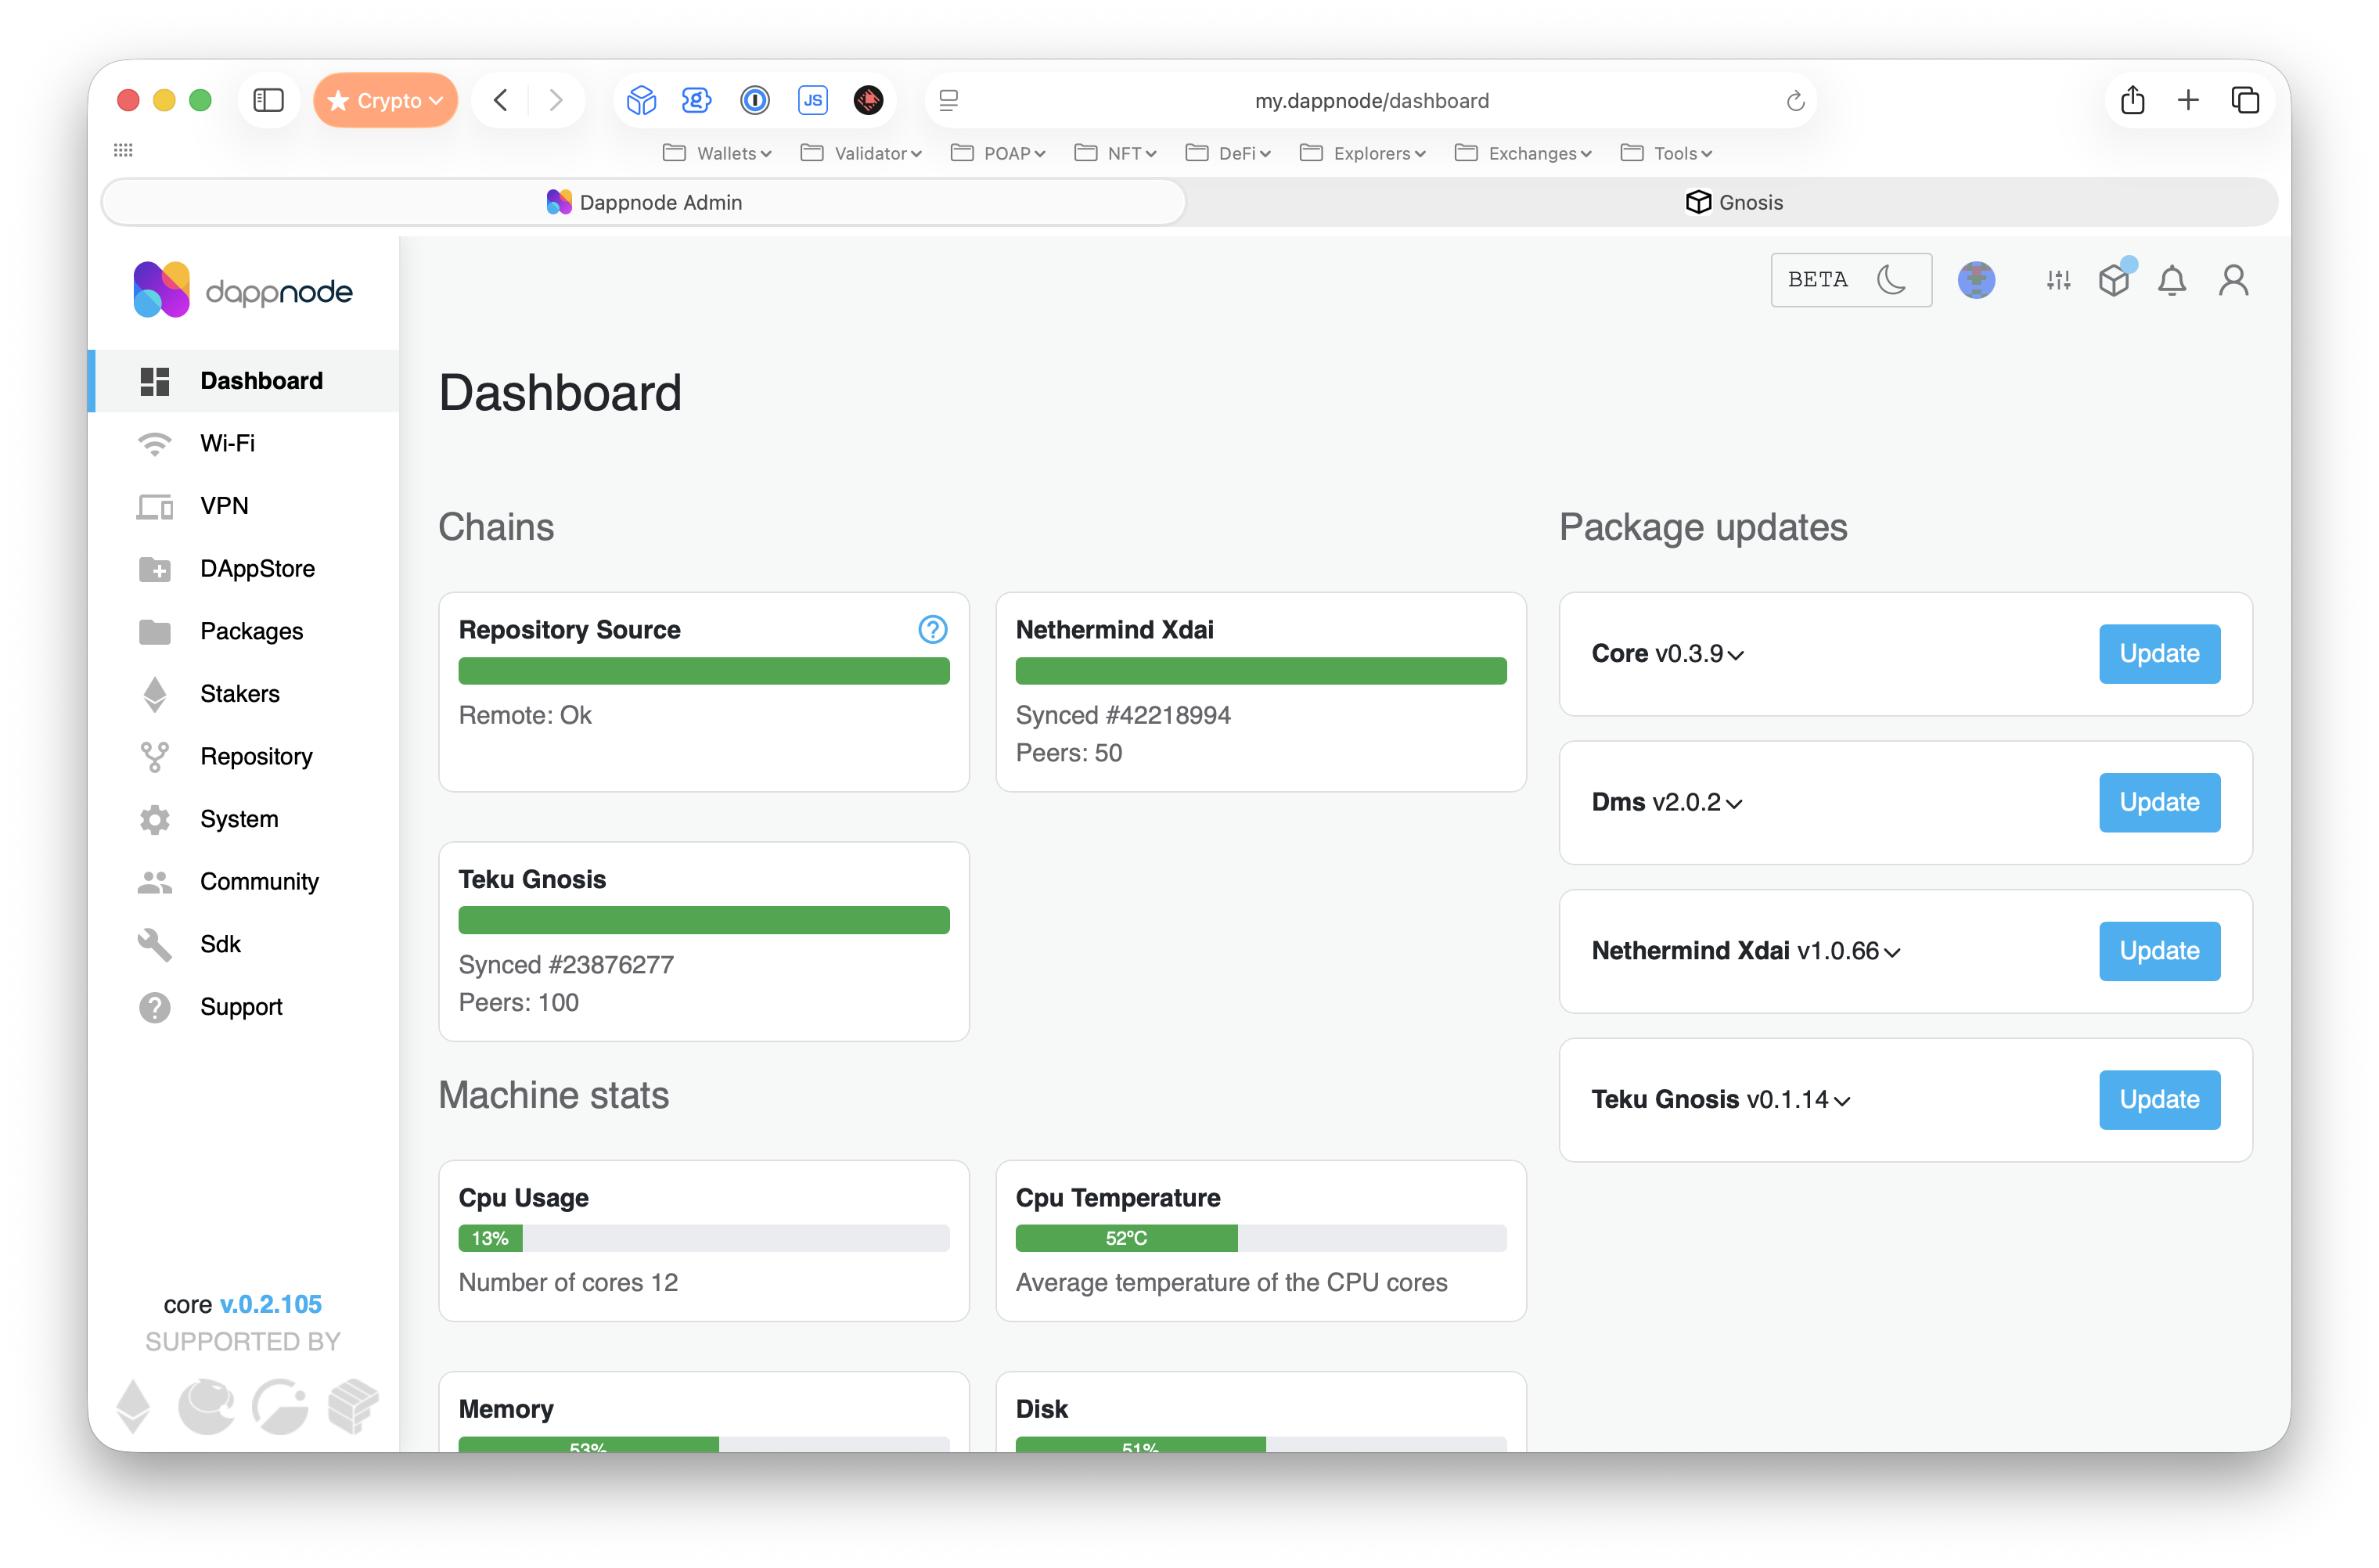
Task: Update the Core package
Action: click(2159, 653)
